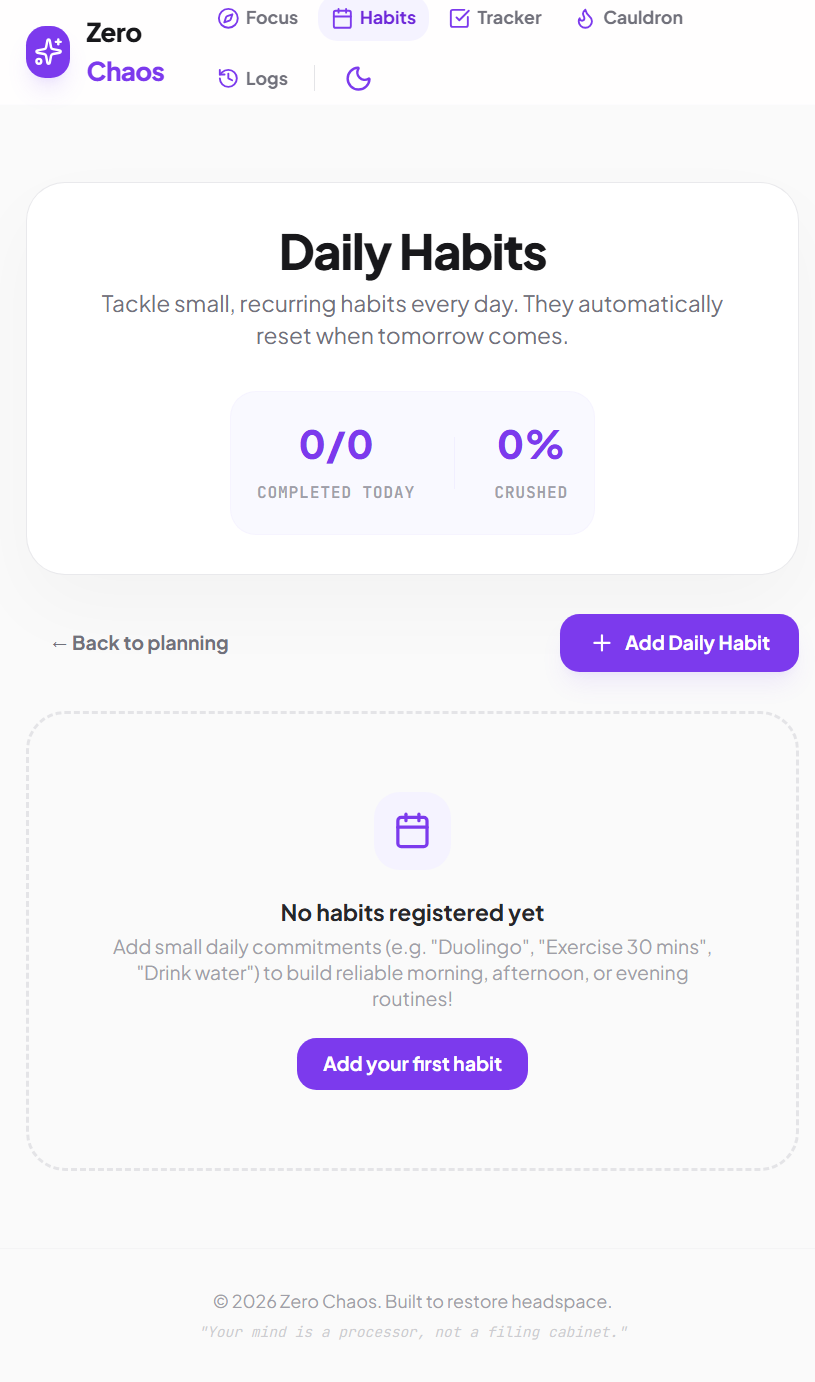
Task: Click the flame icon beside Cauldron
Action: pos(585,18)
